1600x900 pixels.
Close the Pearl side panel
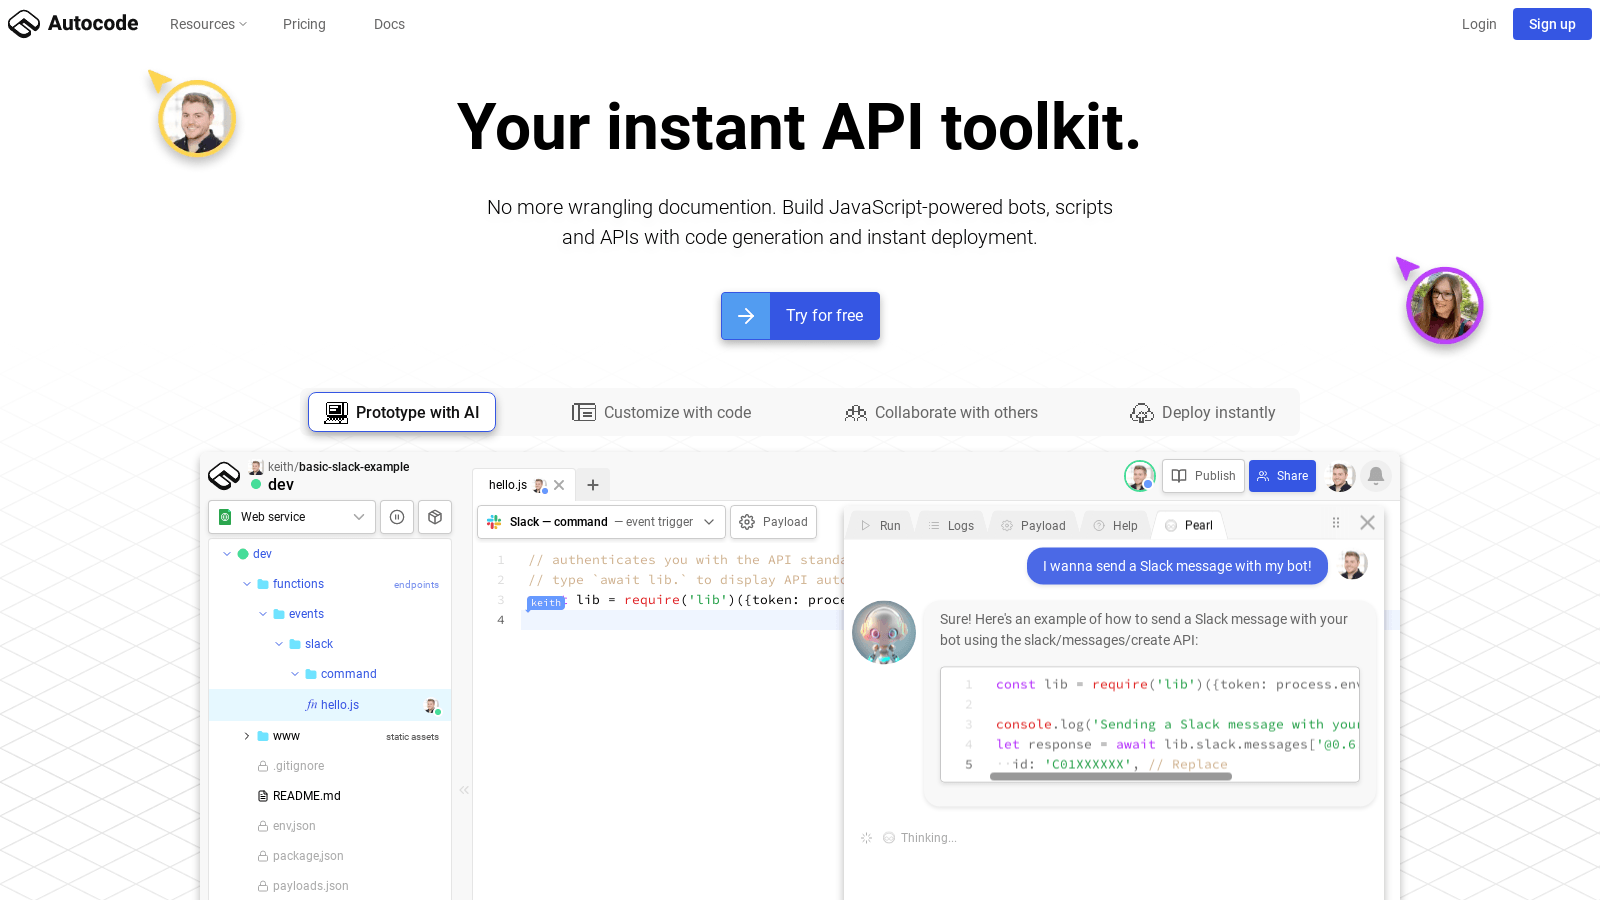pos(1368,523)
